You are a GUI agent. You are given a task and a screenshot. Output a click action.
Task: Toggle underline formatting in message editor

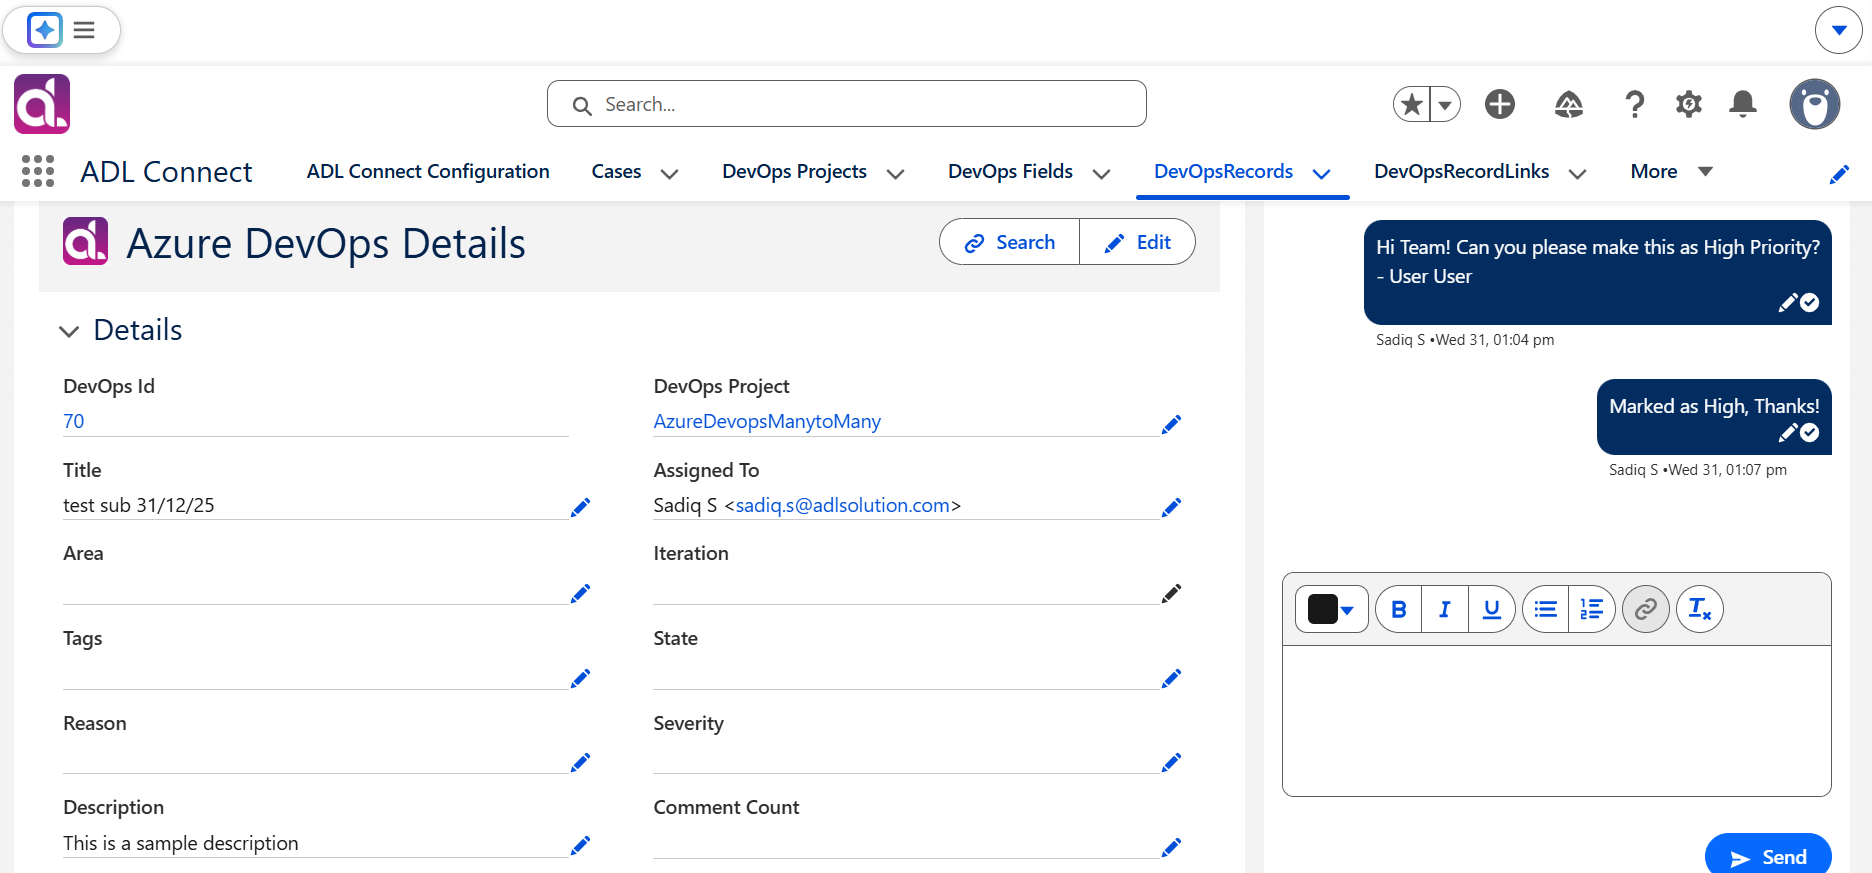pyautogui.click(x=1492, y=609)
